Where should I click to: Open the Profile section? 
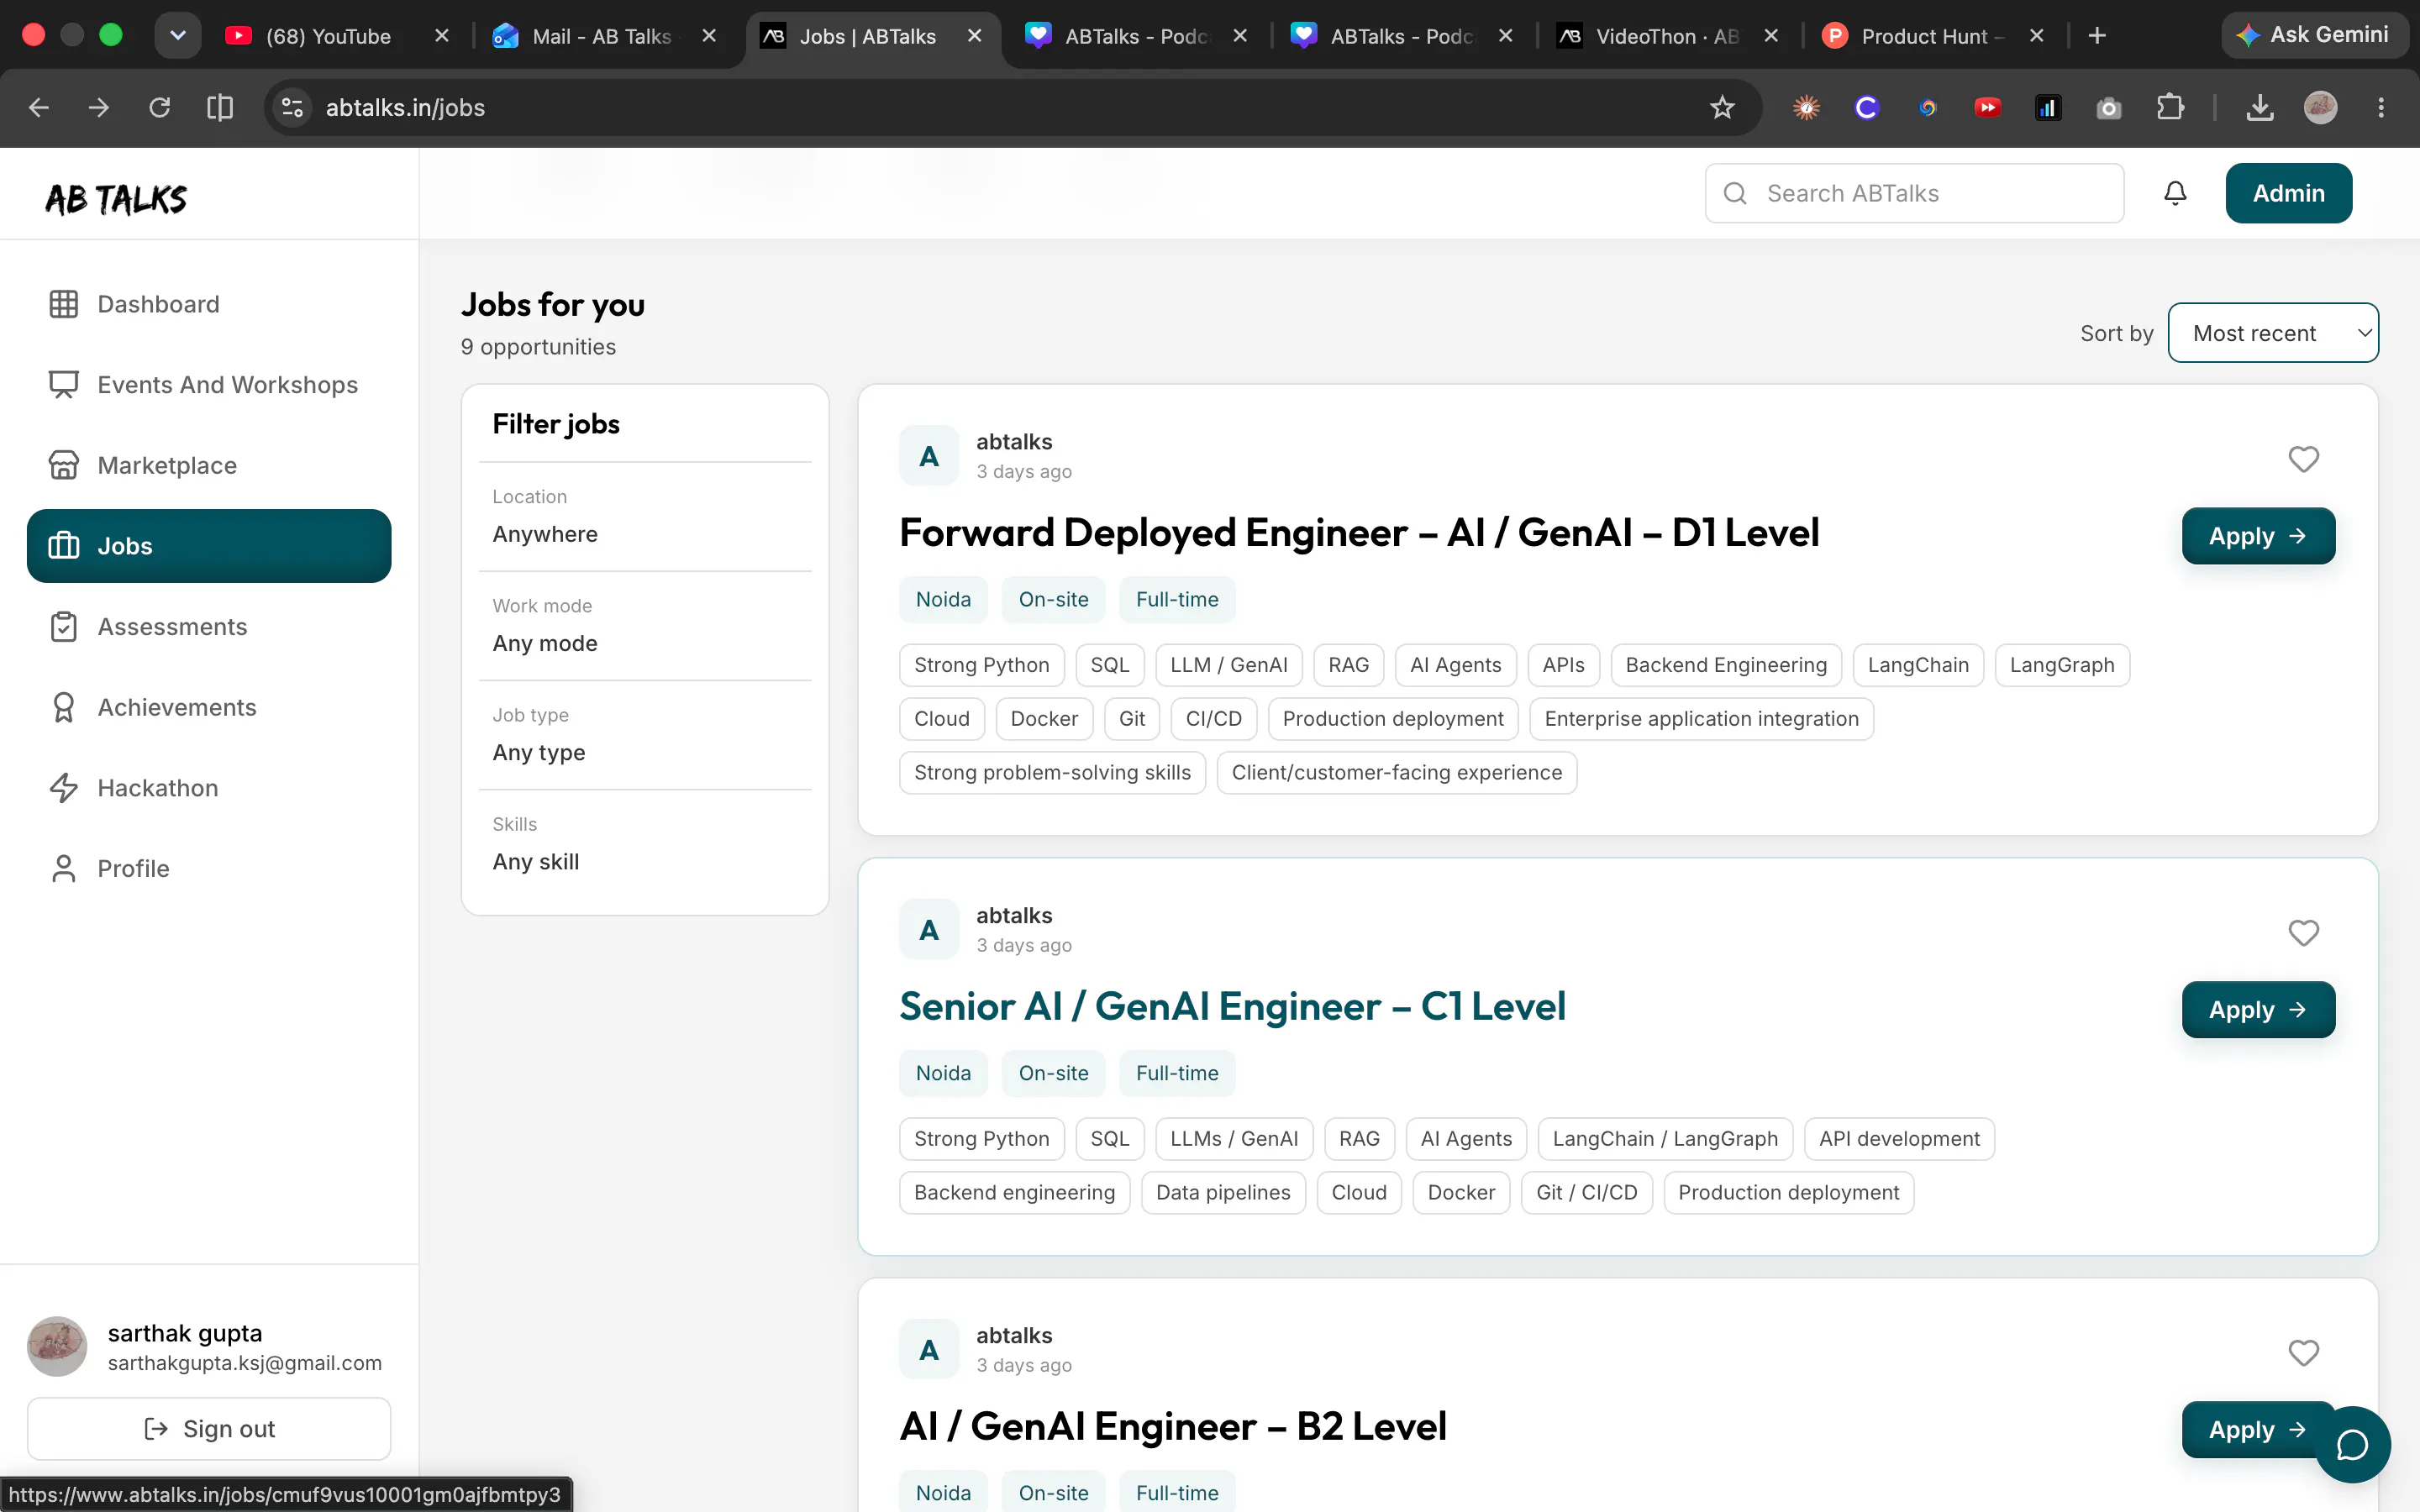[209, 869]
